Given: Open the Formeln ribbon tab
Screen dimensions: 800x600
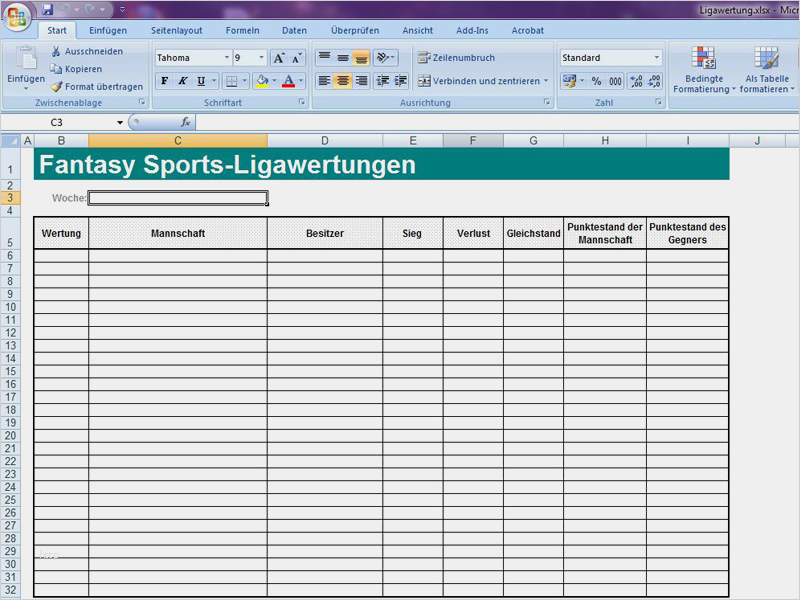Looking at the screenshot, I should click(242, 30).
